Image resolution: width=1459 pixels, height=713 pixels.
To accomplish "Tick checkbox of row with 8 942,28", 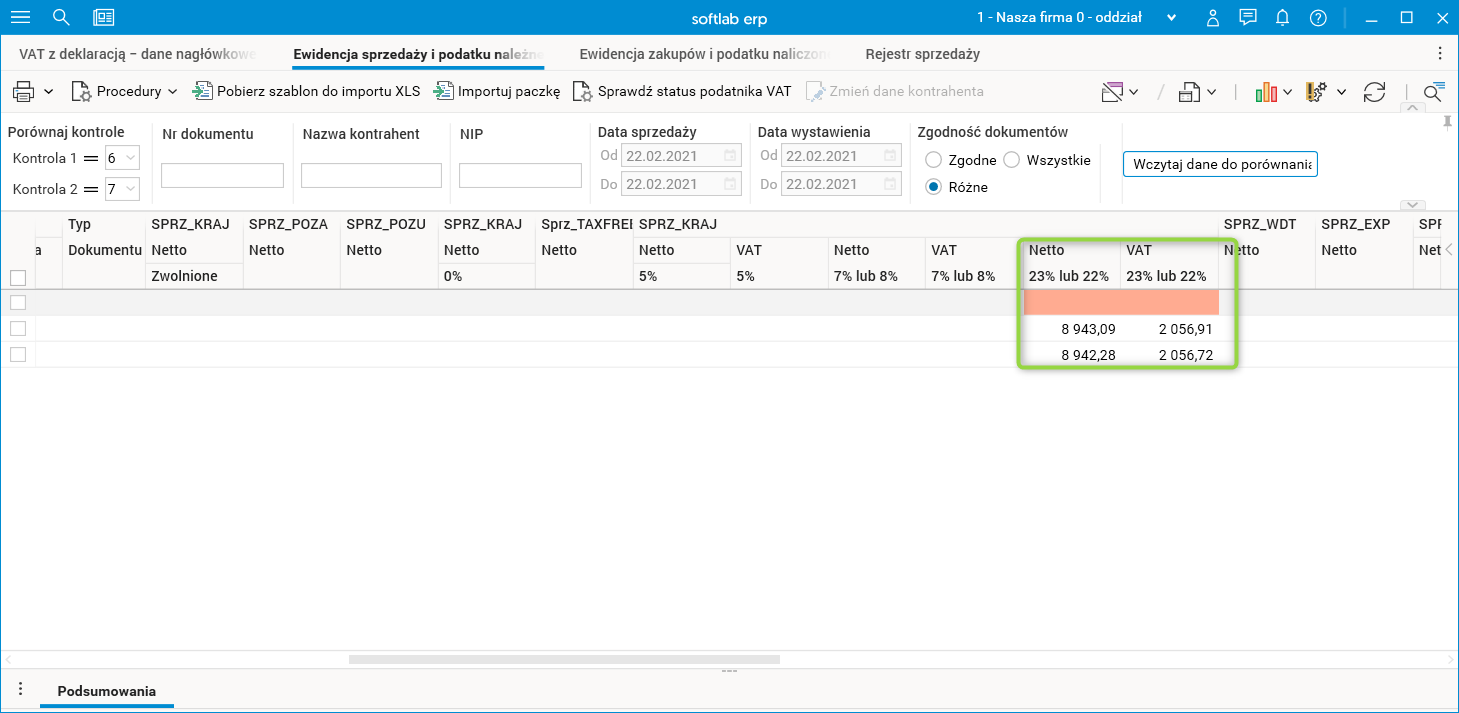I will click(18, 354).
